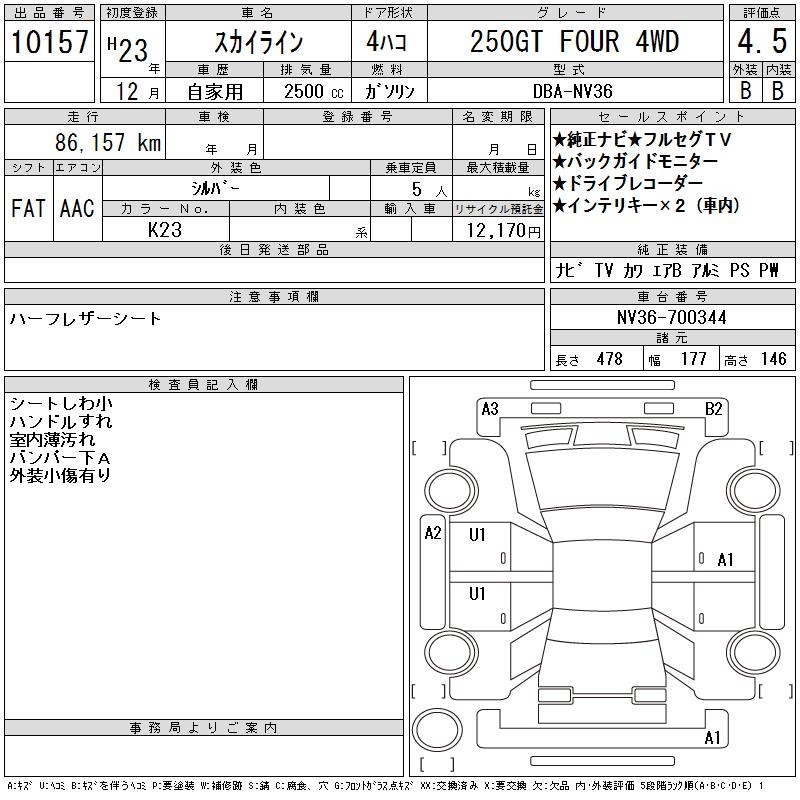This screenshot has height=800, width=800.
Task: Click the height value 146
Action: pos(774,359)
